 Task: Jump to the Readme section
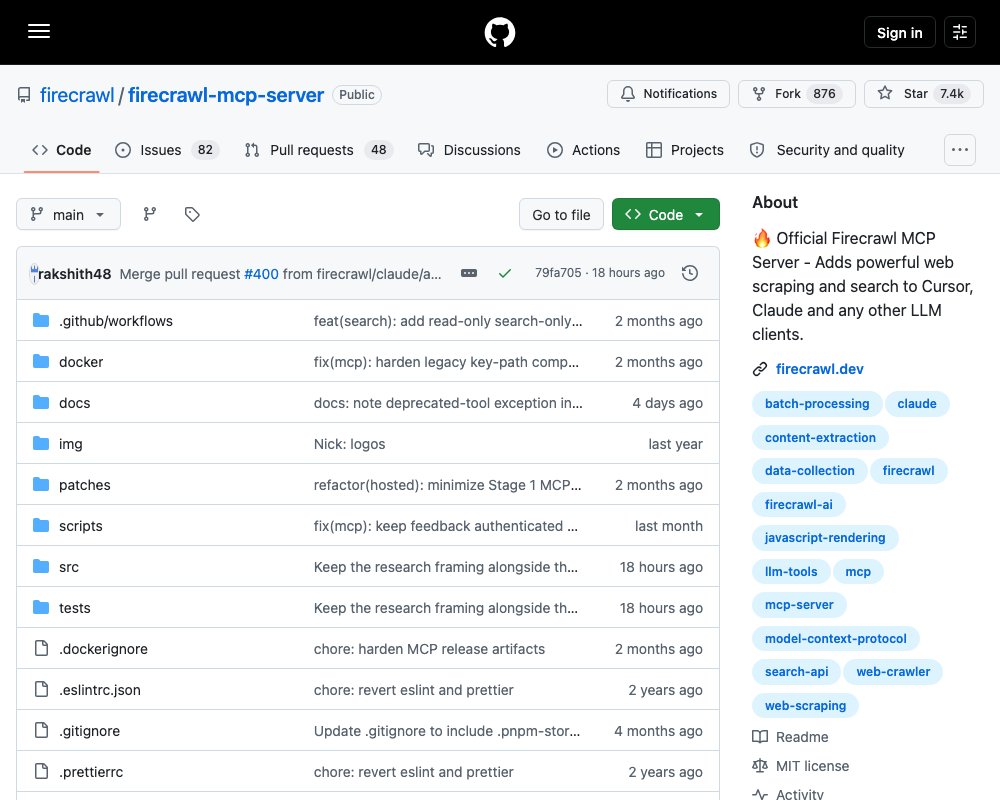click(x=790, y=737)
